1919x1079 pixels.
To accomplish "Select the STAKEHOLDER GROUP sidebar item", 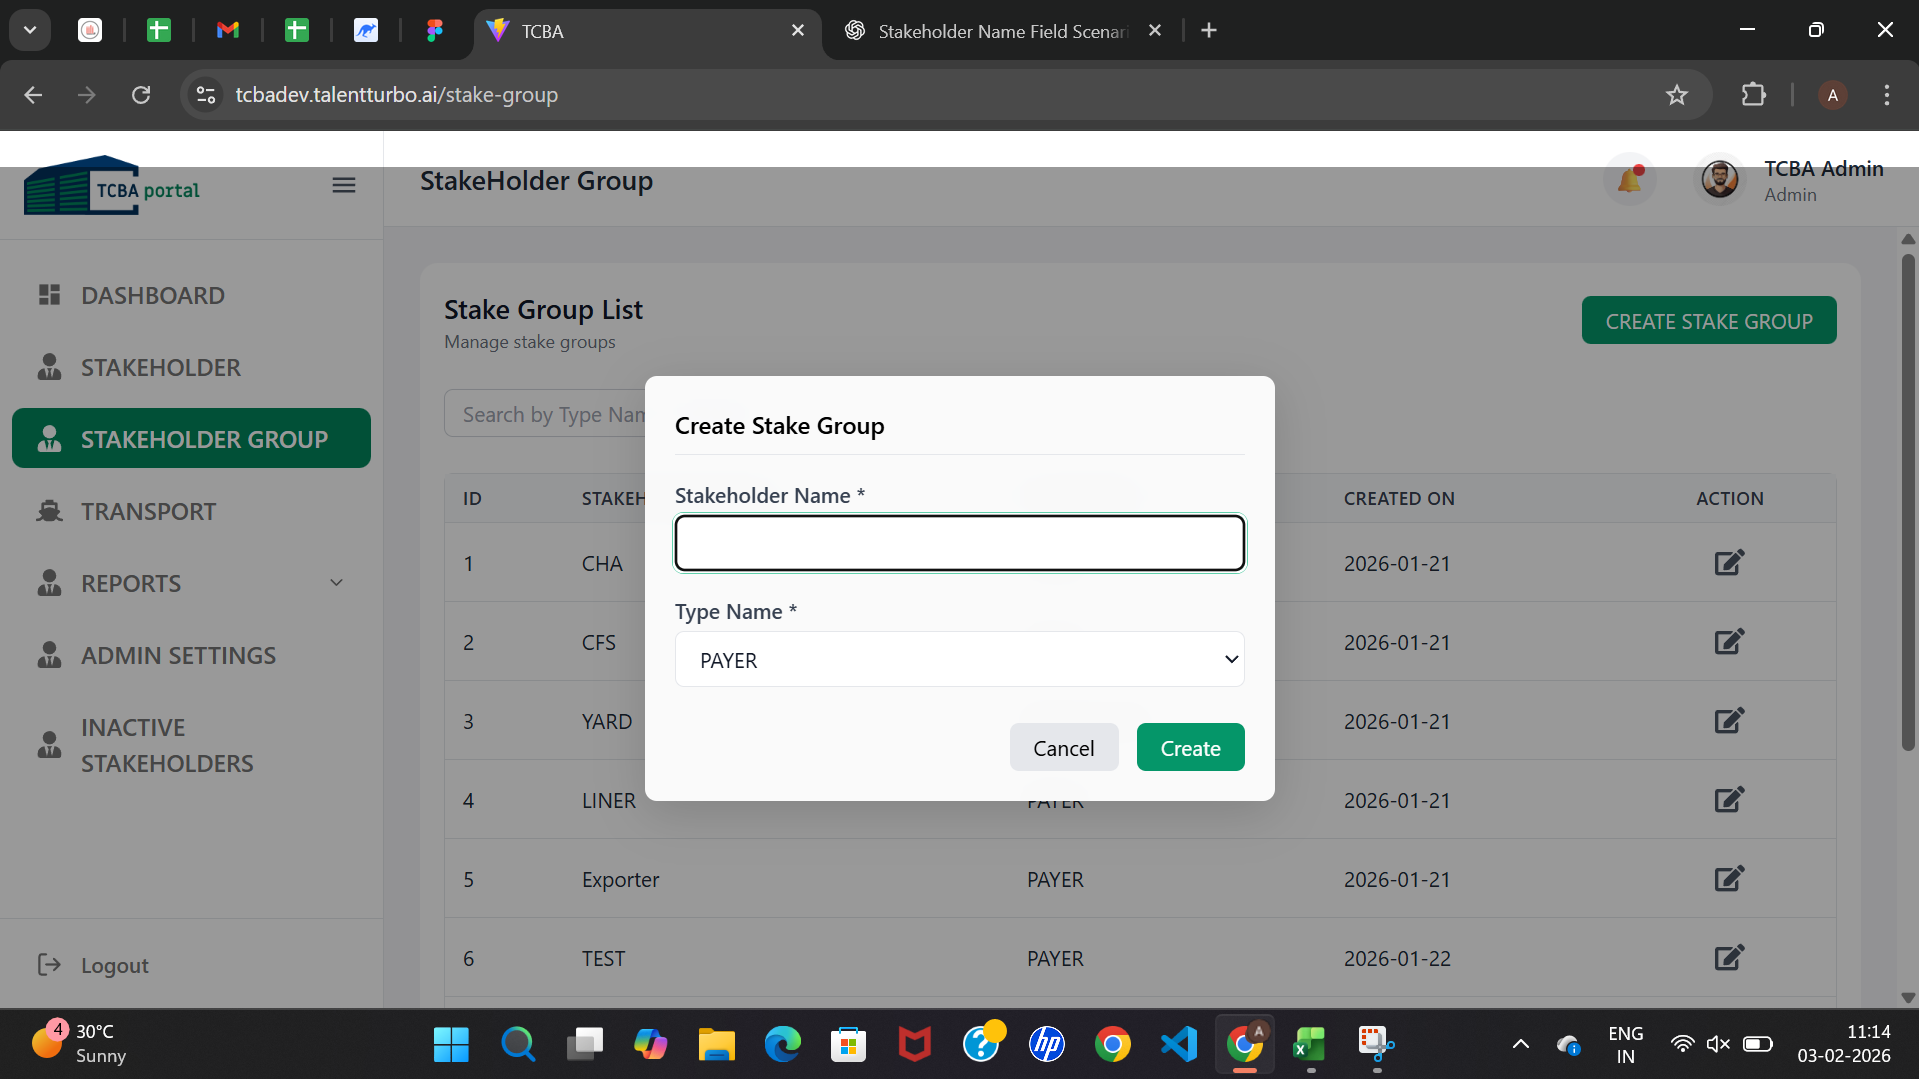I will coord(191,438).
